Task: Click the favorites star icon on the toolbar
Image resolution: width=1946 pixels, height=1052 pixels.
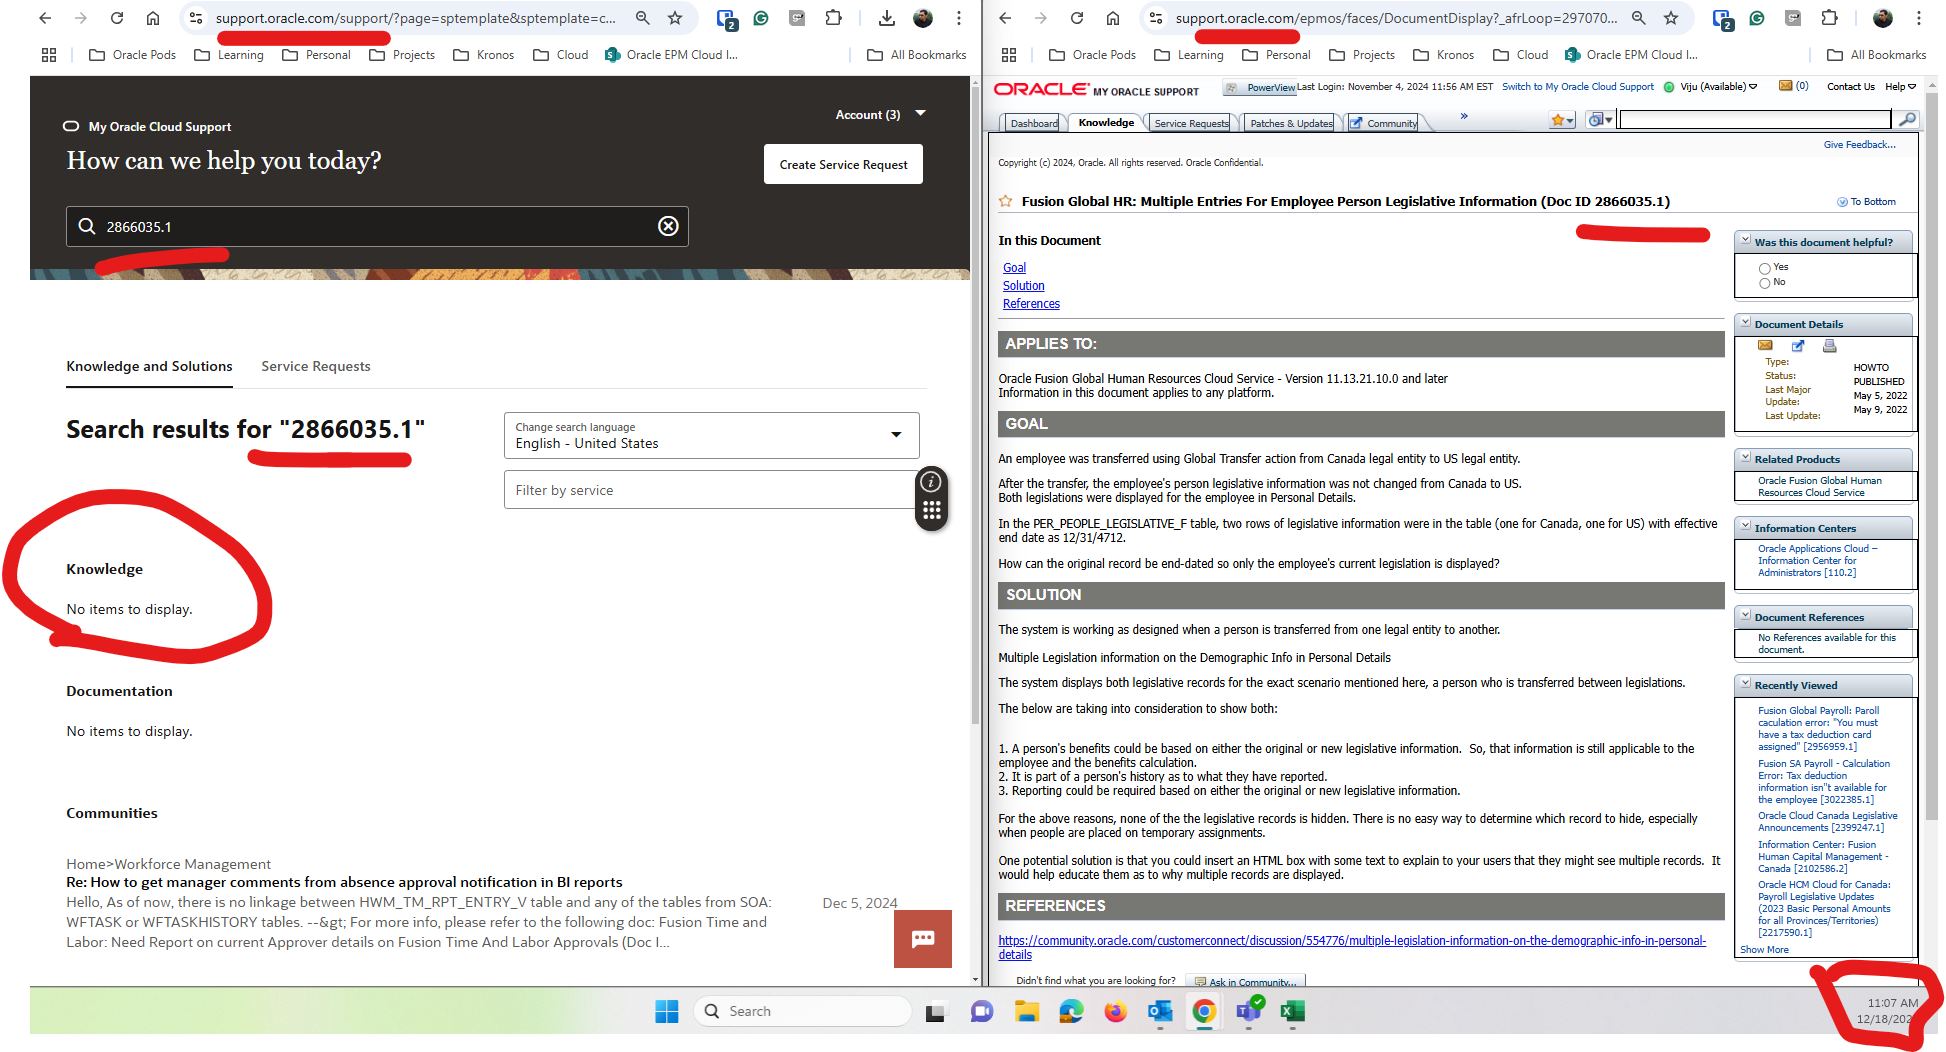Action: pyautogui.click(x=1560, y=119)
